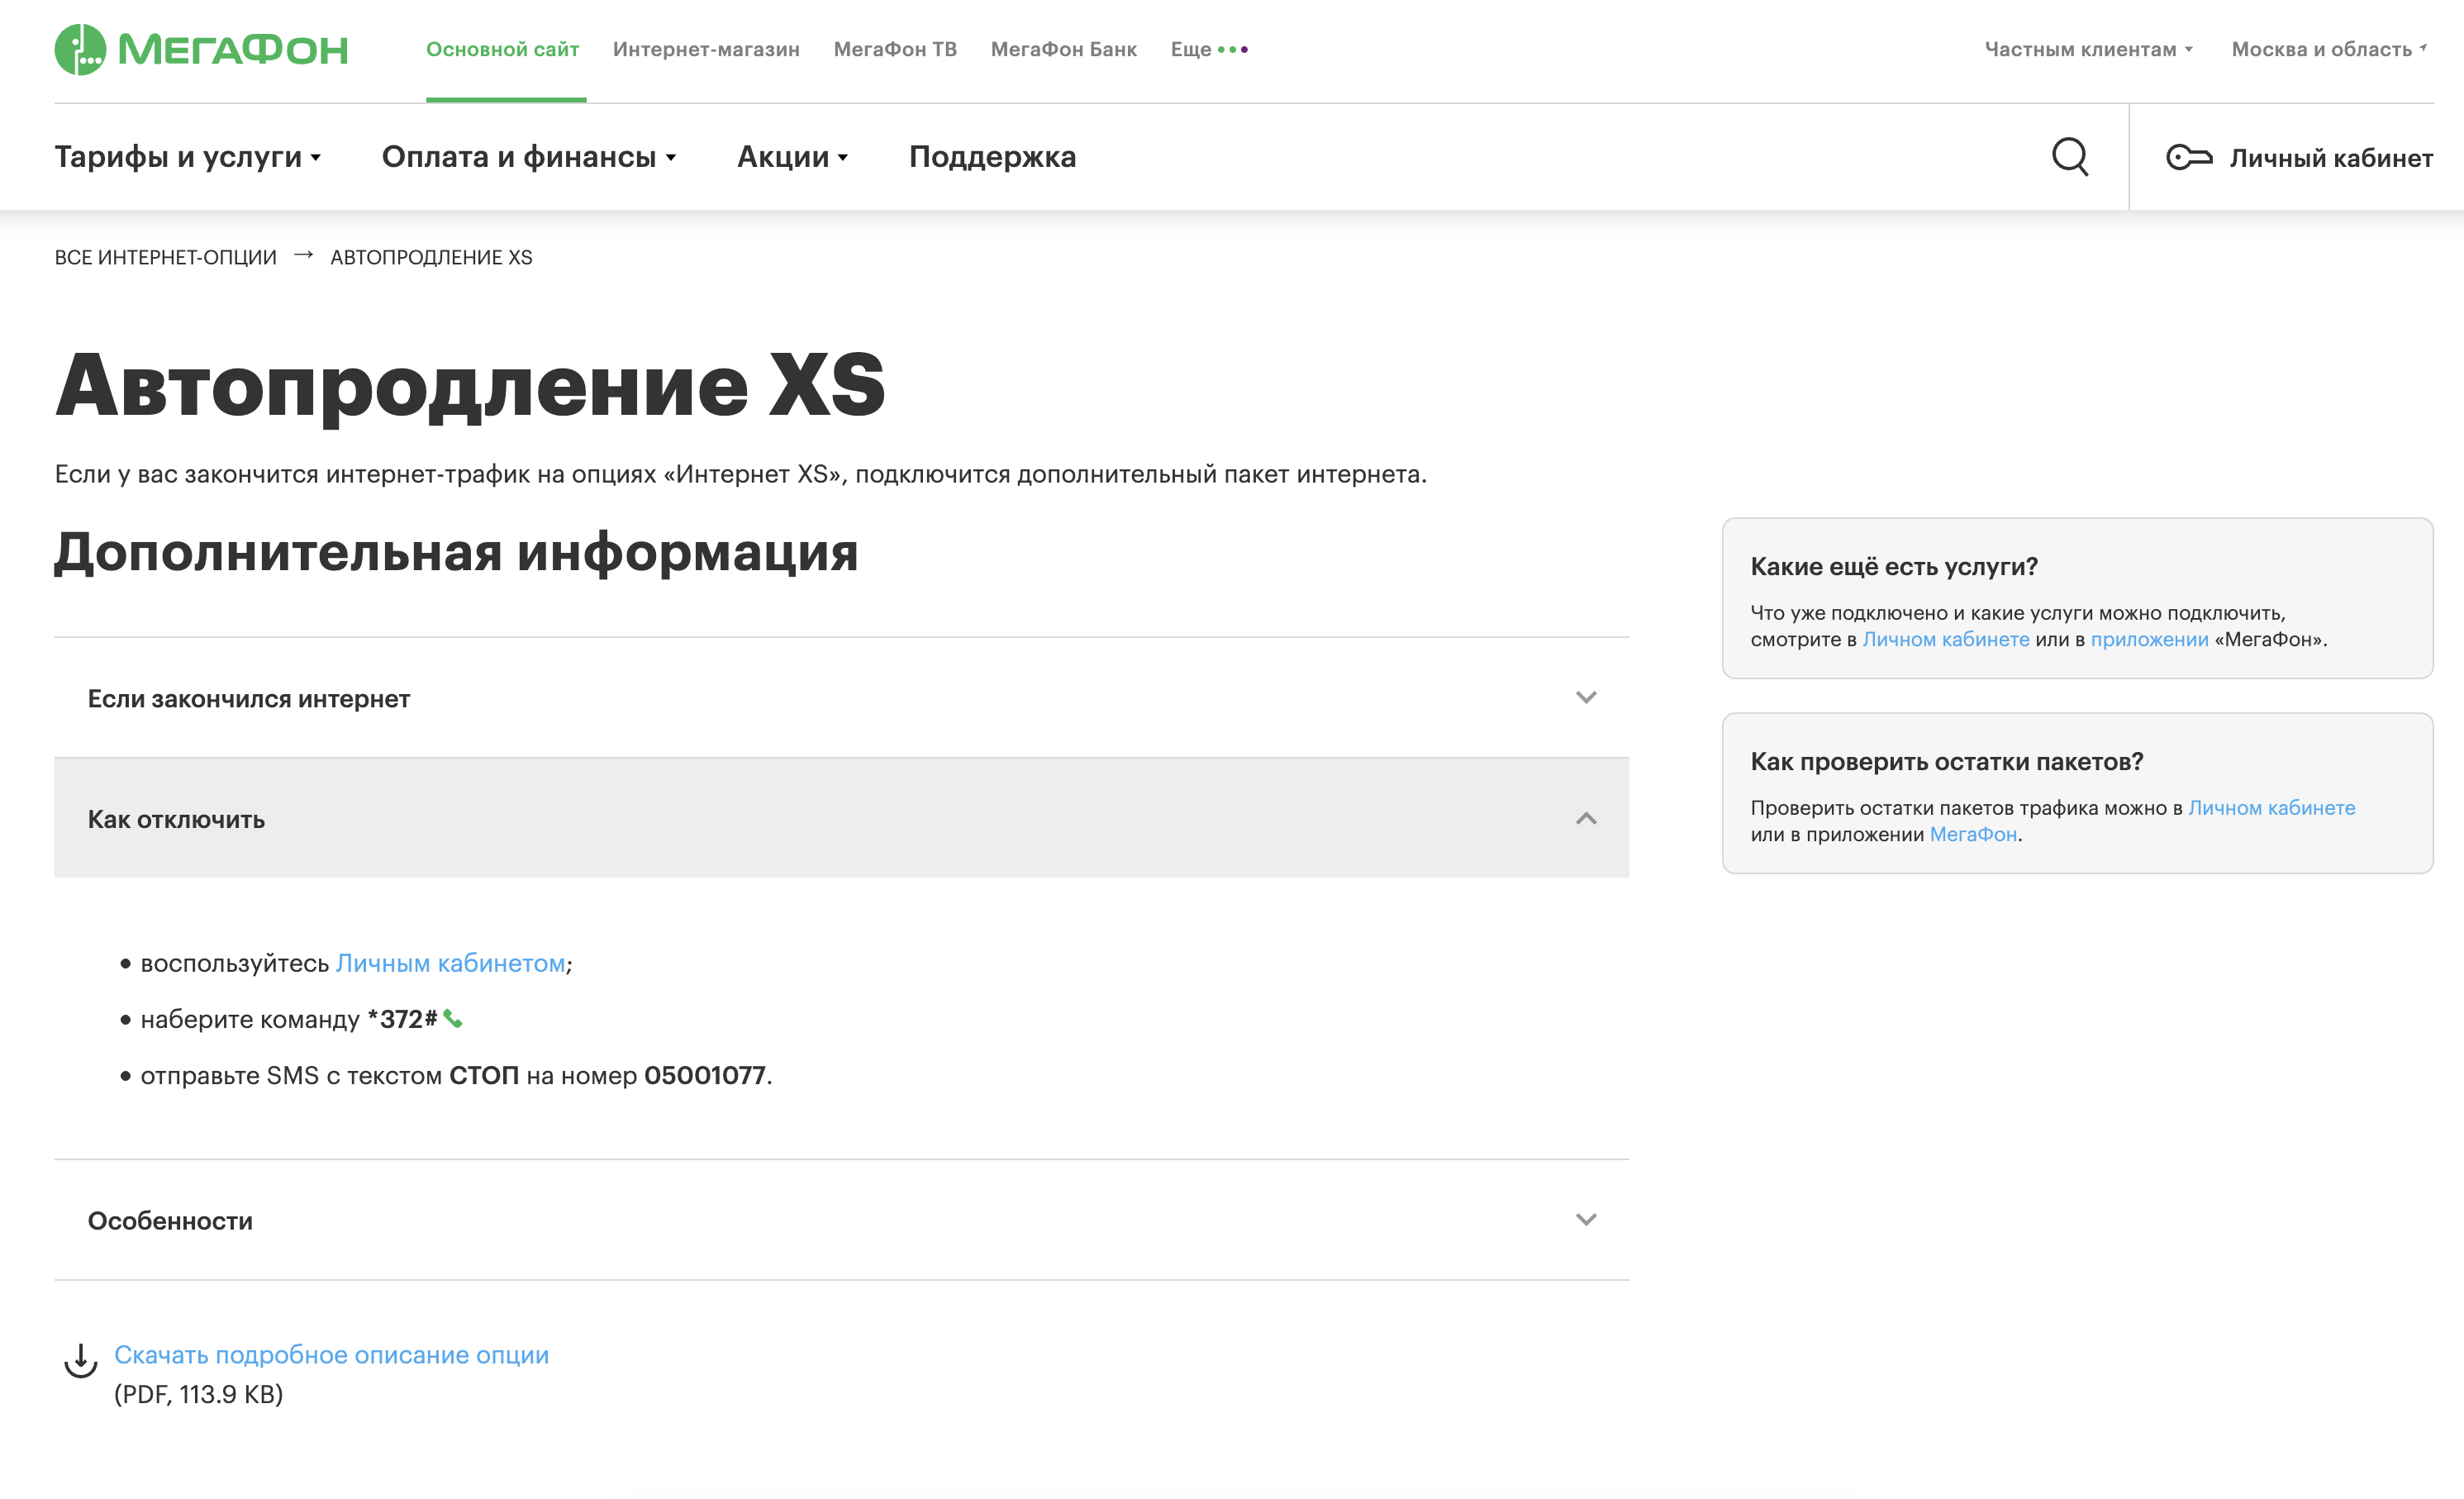
Task: Click the МегаФон link in packages card
Action: (1972, 834)
